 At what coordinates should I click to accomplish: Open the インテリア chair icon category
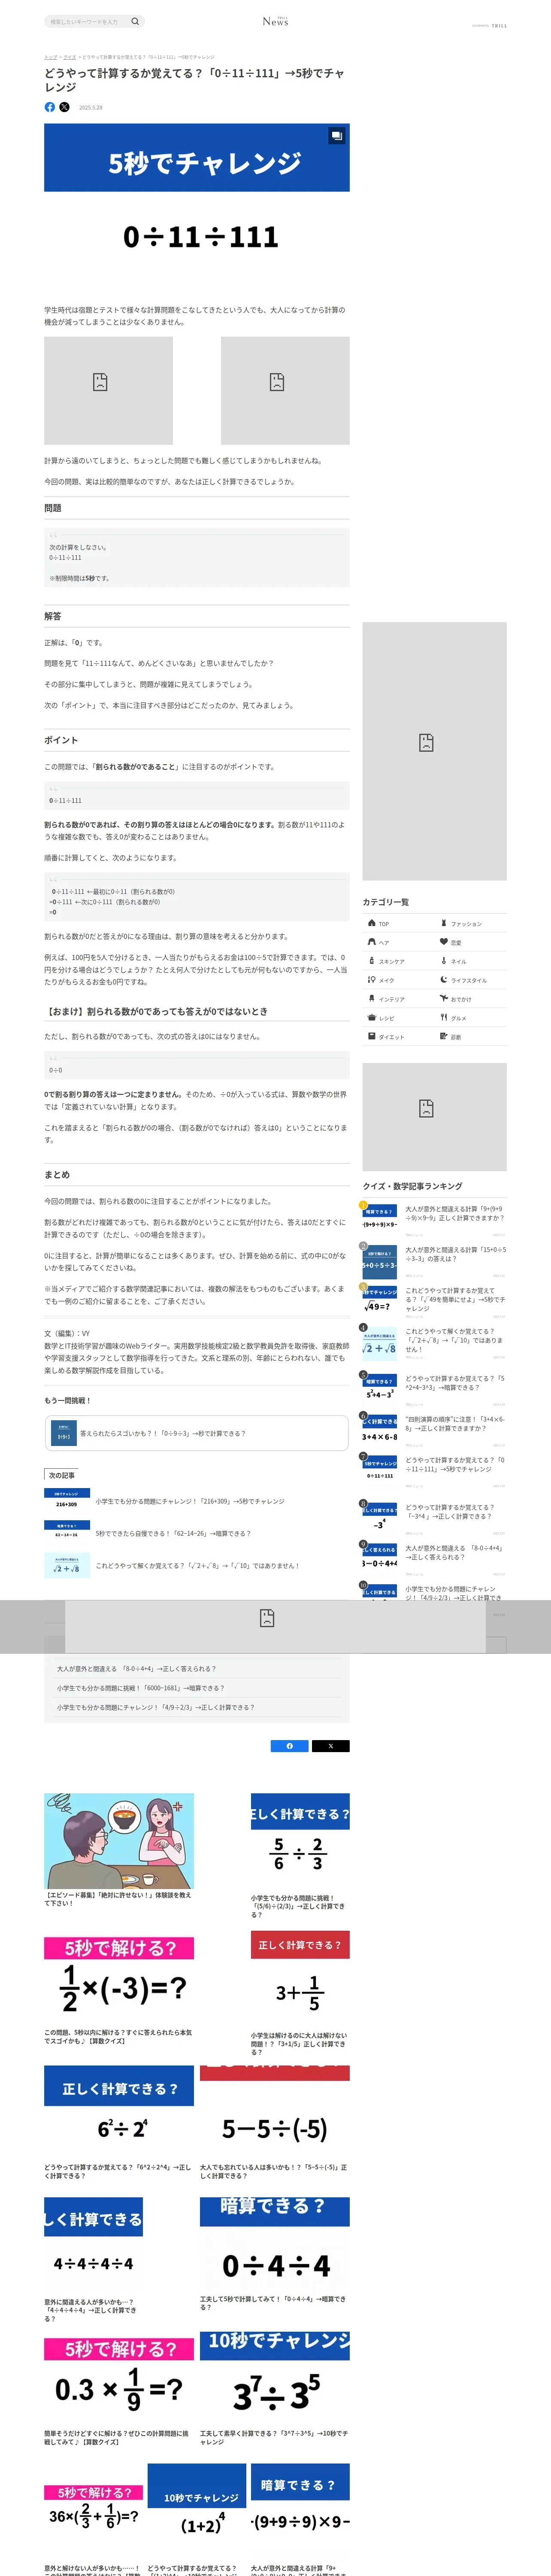(x=372, y=998)
